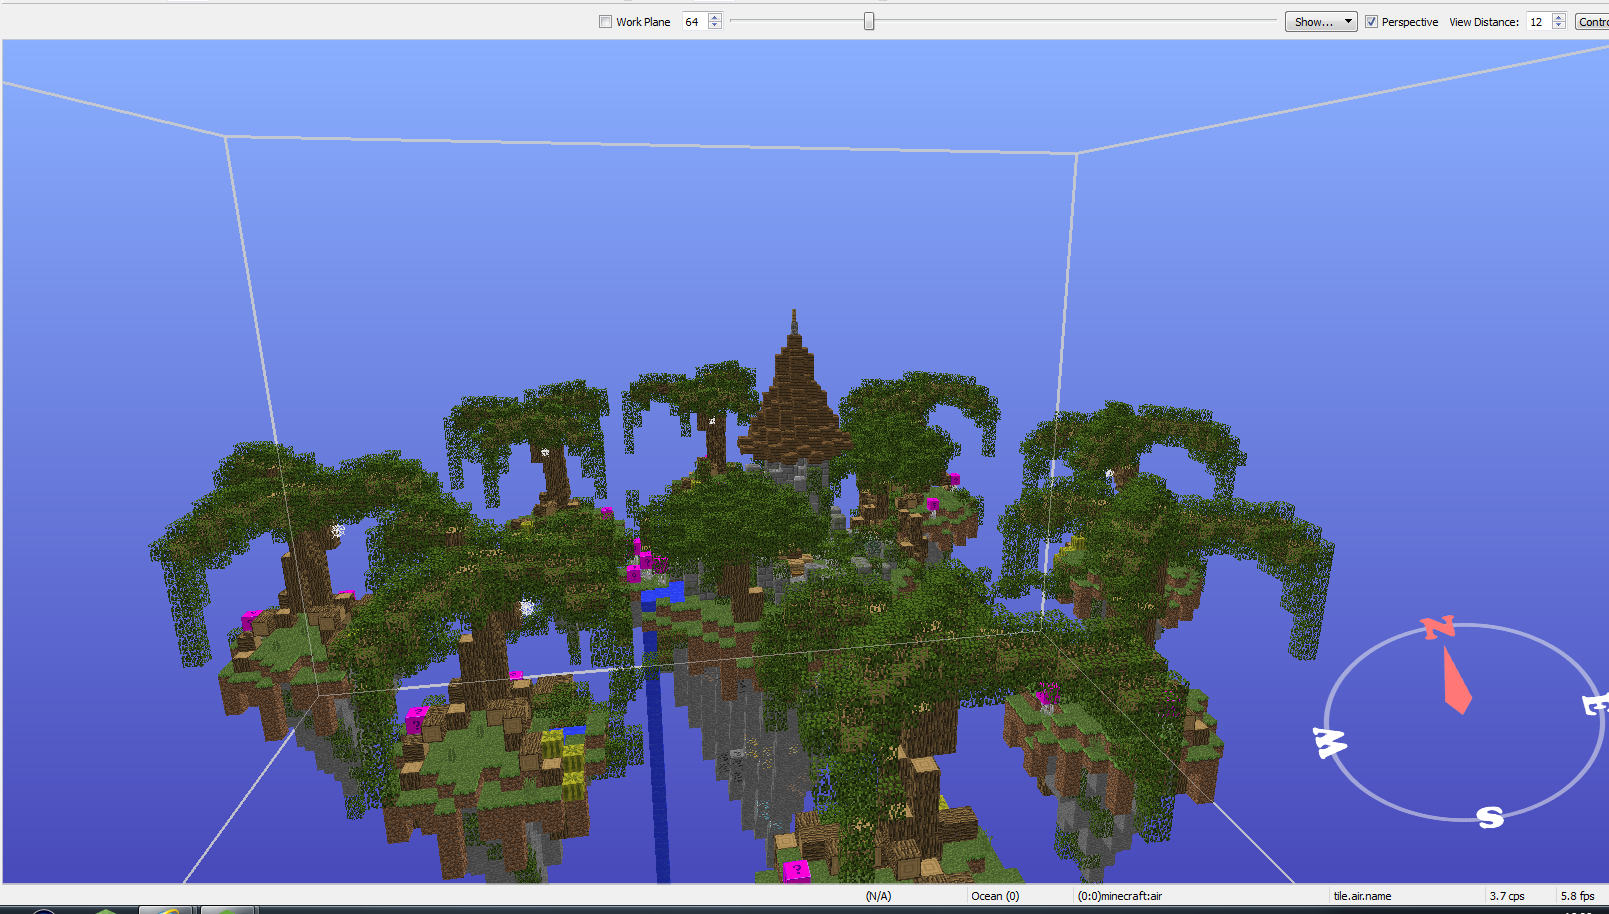Click the "3.7 cps" status readout

click(1507, 896)
